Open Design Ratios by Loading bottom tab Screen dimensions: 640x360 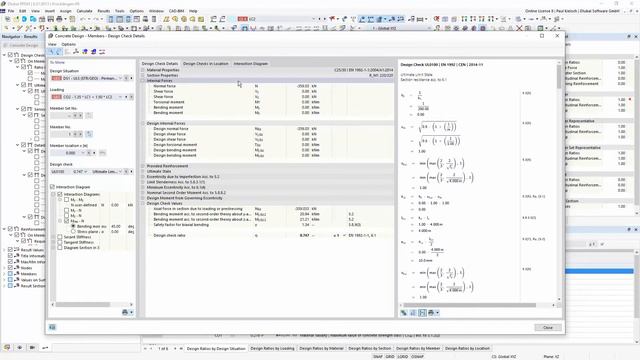pyautogui.click(x=272, y=348)
